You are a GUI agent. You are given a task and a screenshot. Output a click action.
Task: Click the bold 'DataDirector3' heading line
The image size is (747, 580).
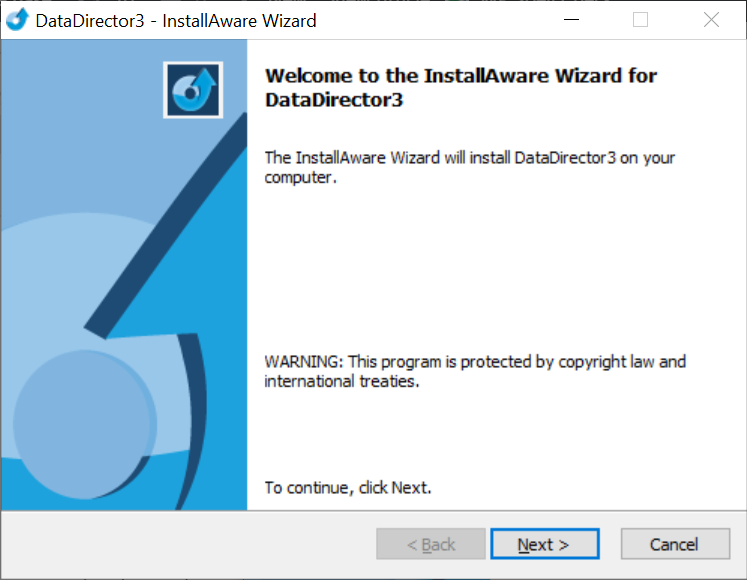334,100
